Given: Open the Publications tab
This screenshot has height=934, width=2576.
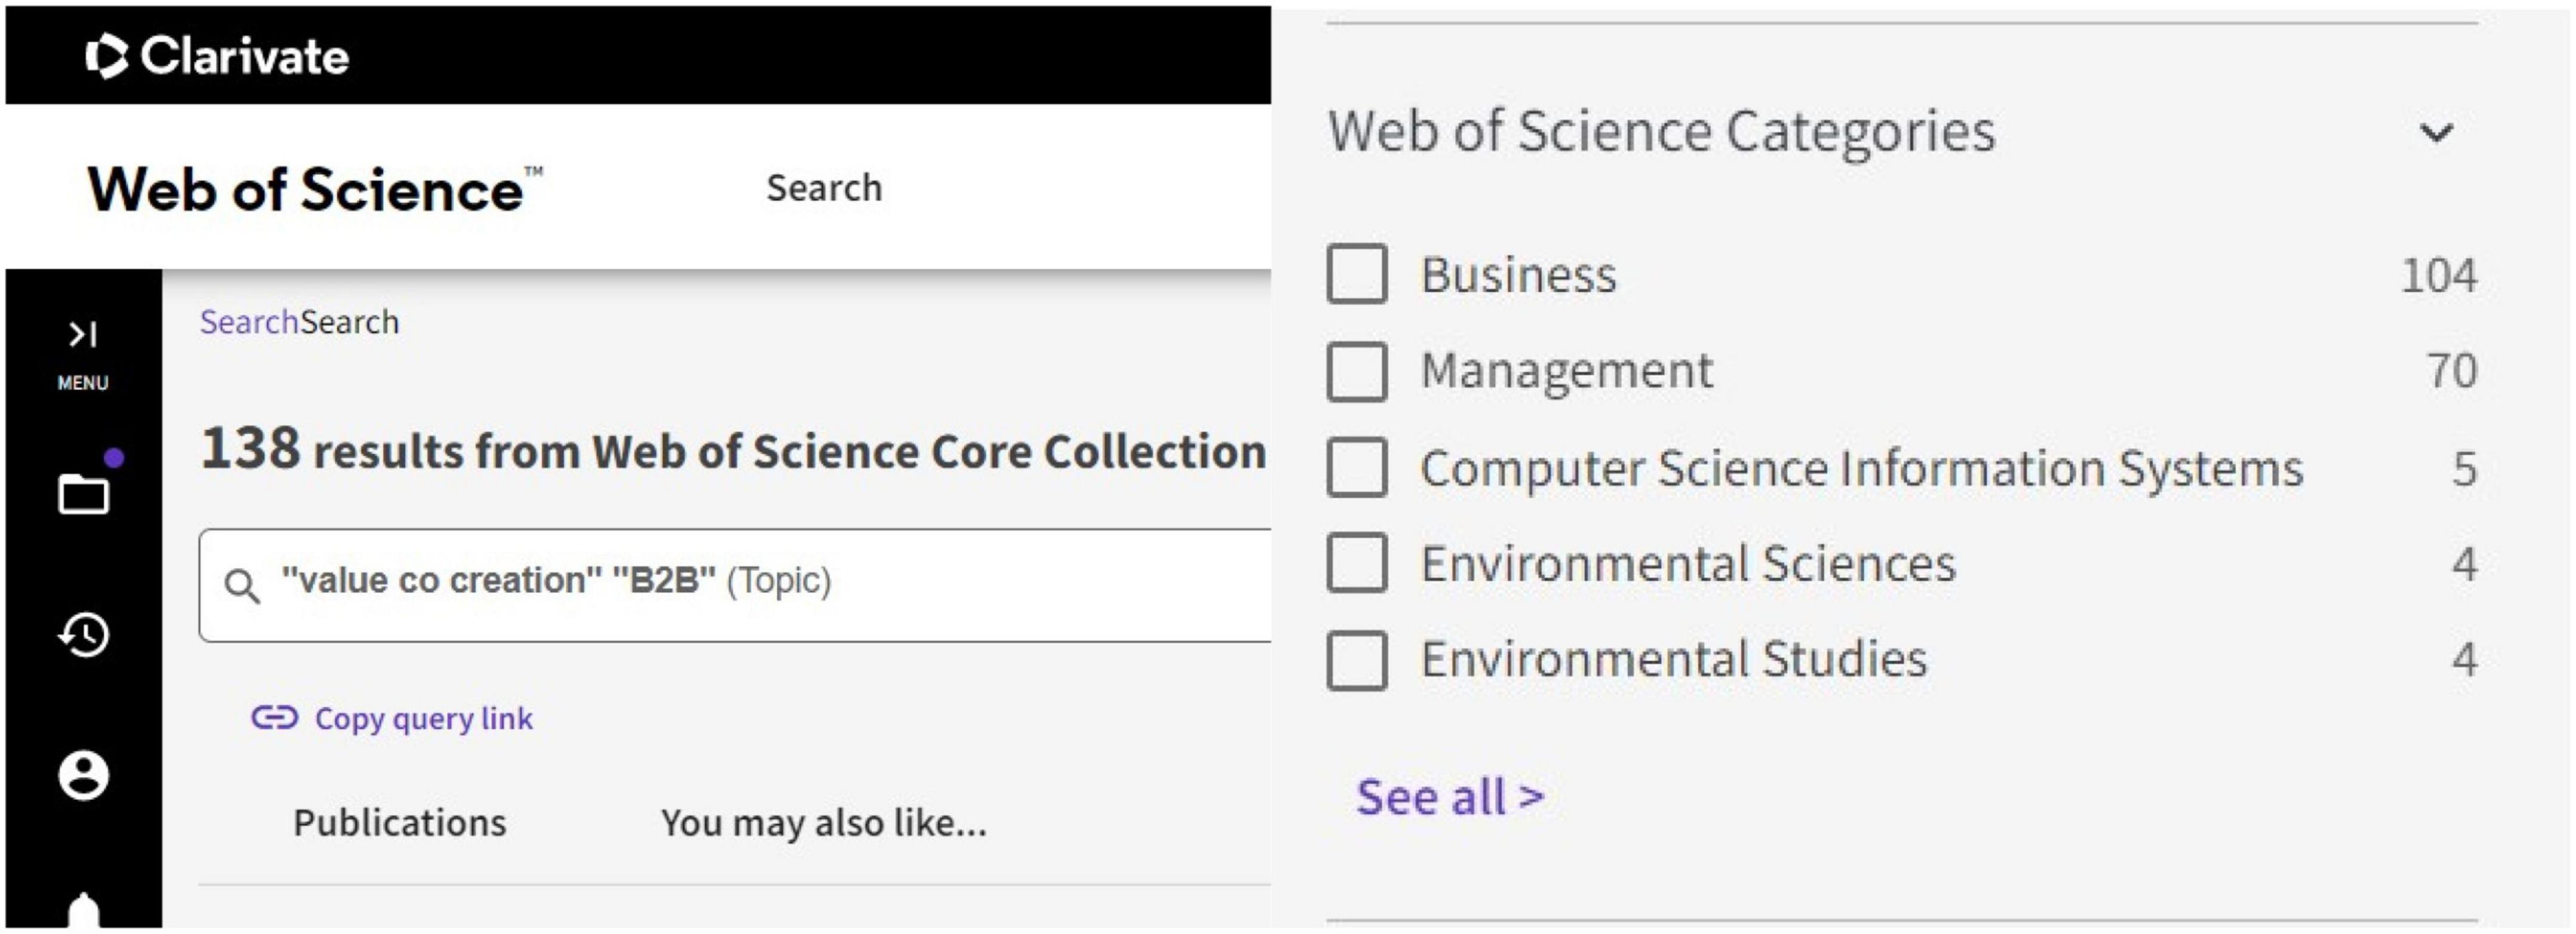Looking at the screenshot, I should pos(399,822).
